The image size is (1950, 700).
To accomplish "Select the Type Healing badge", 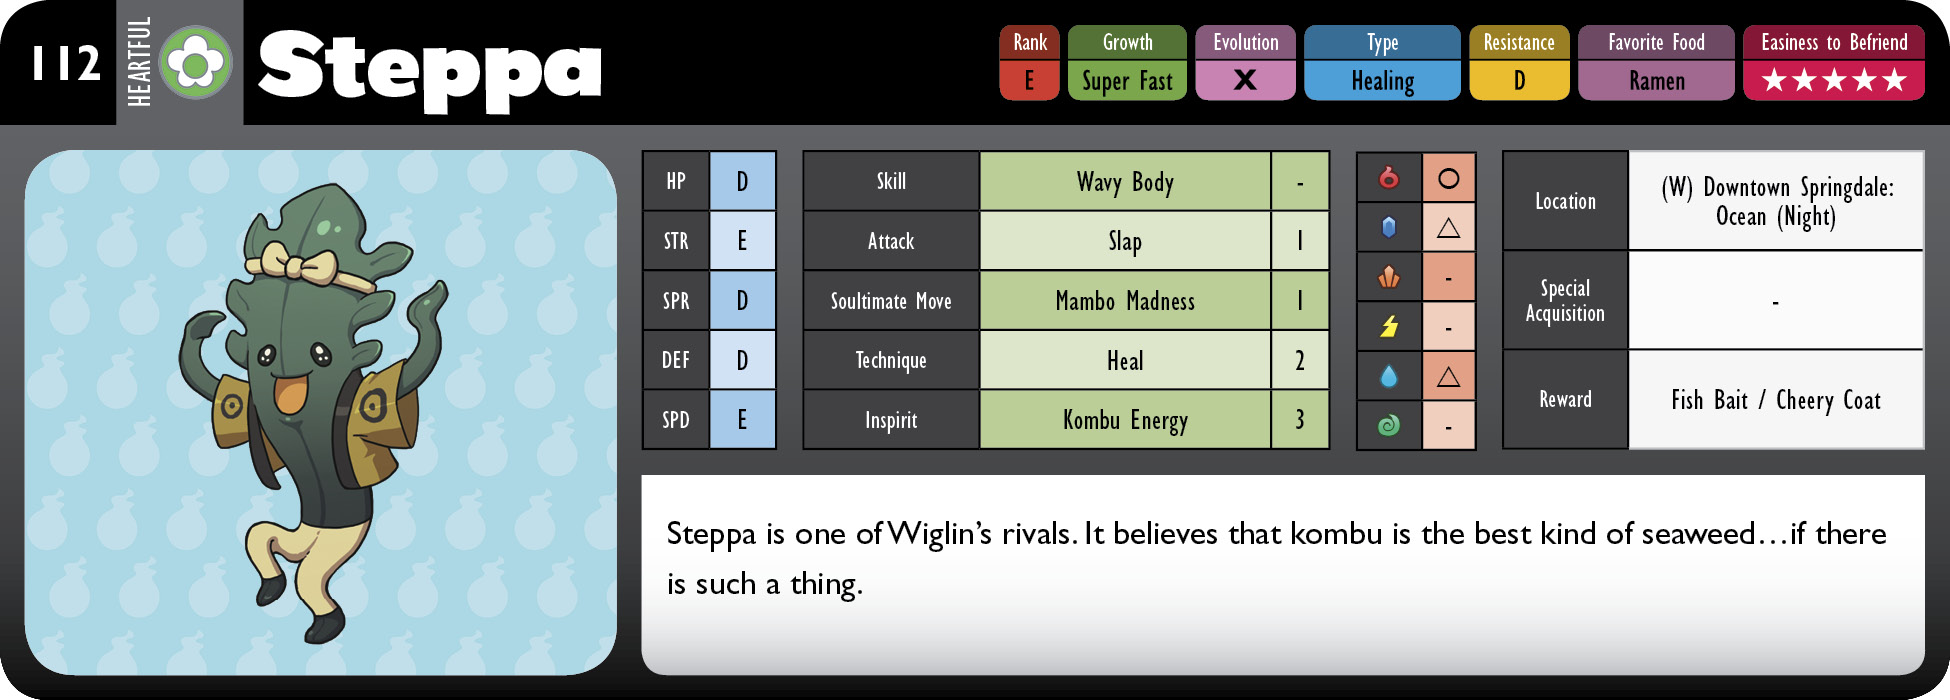I will (x=1382, y=62).
